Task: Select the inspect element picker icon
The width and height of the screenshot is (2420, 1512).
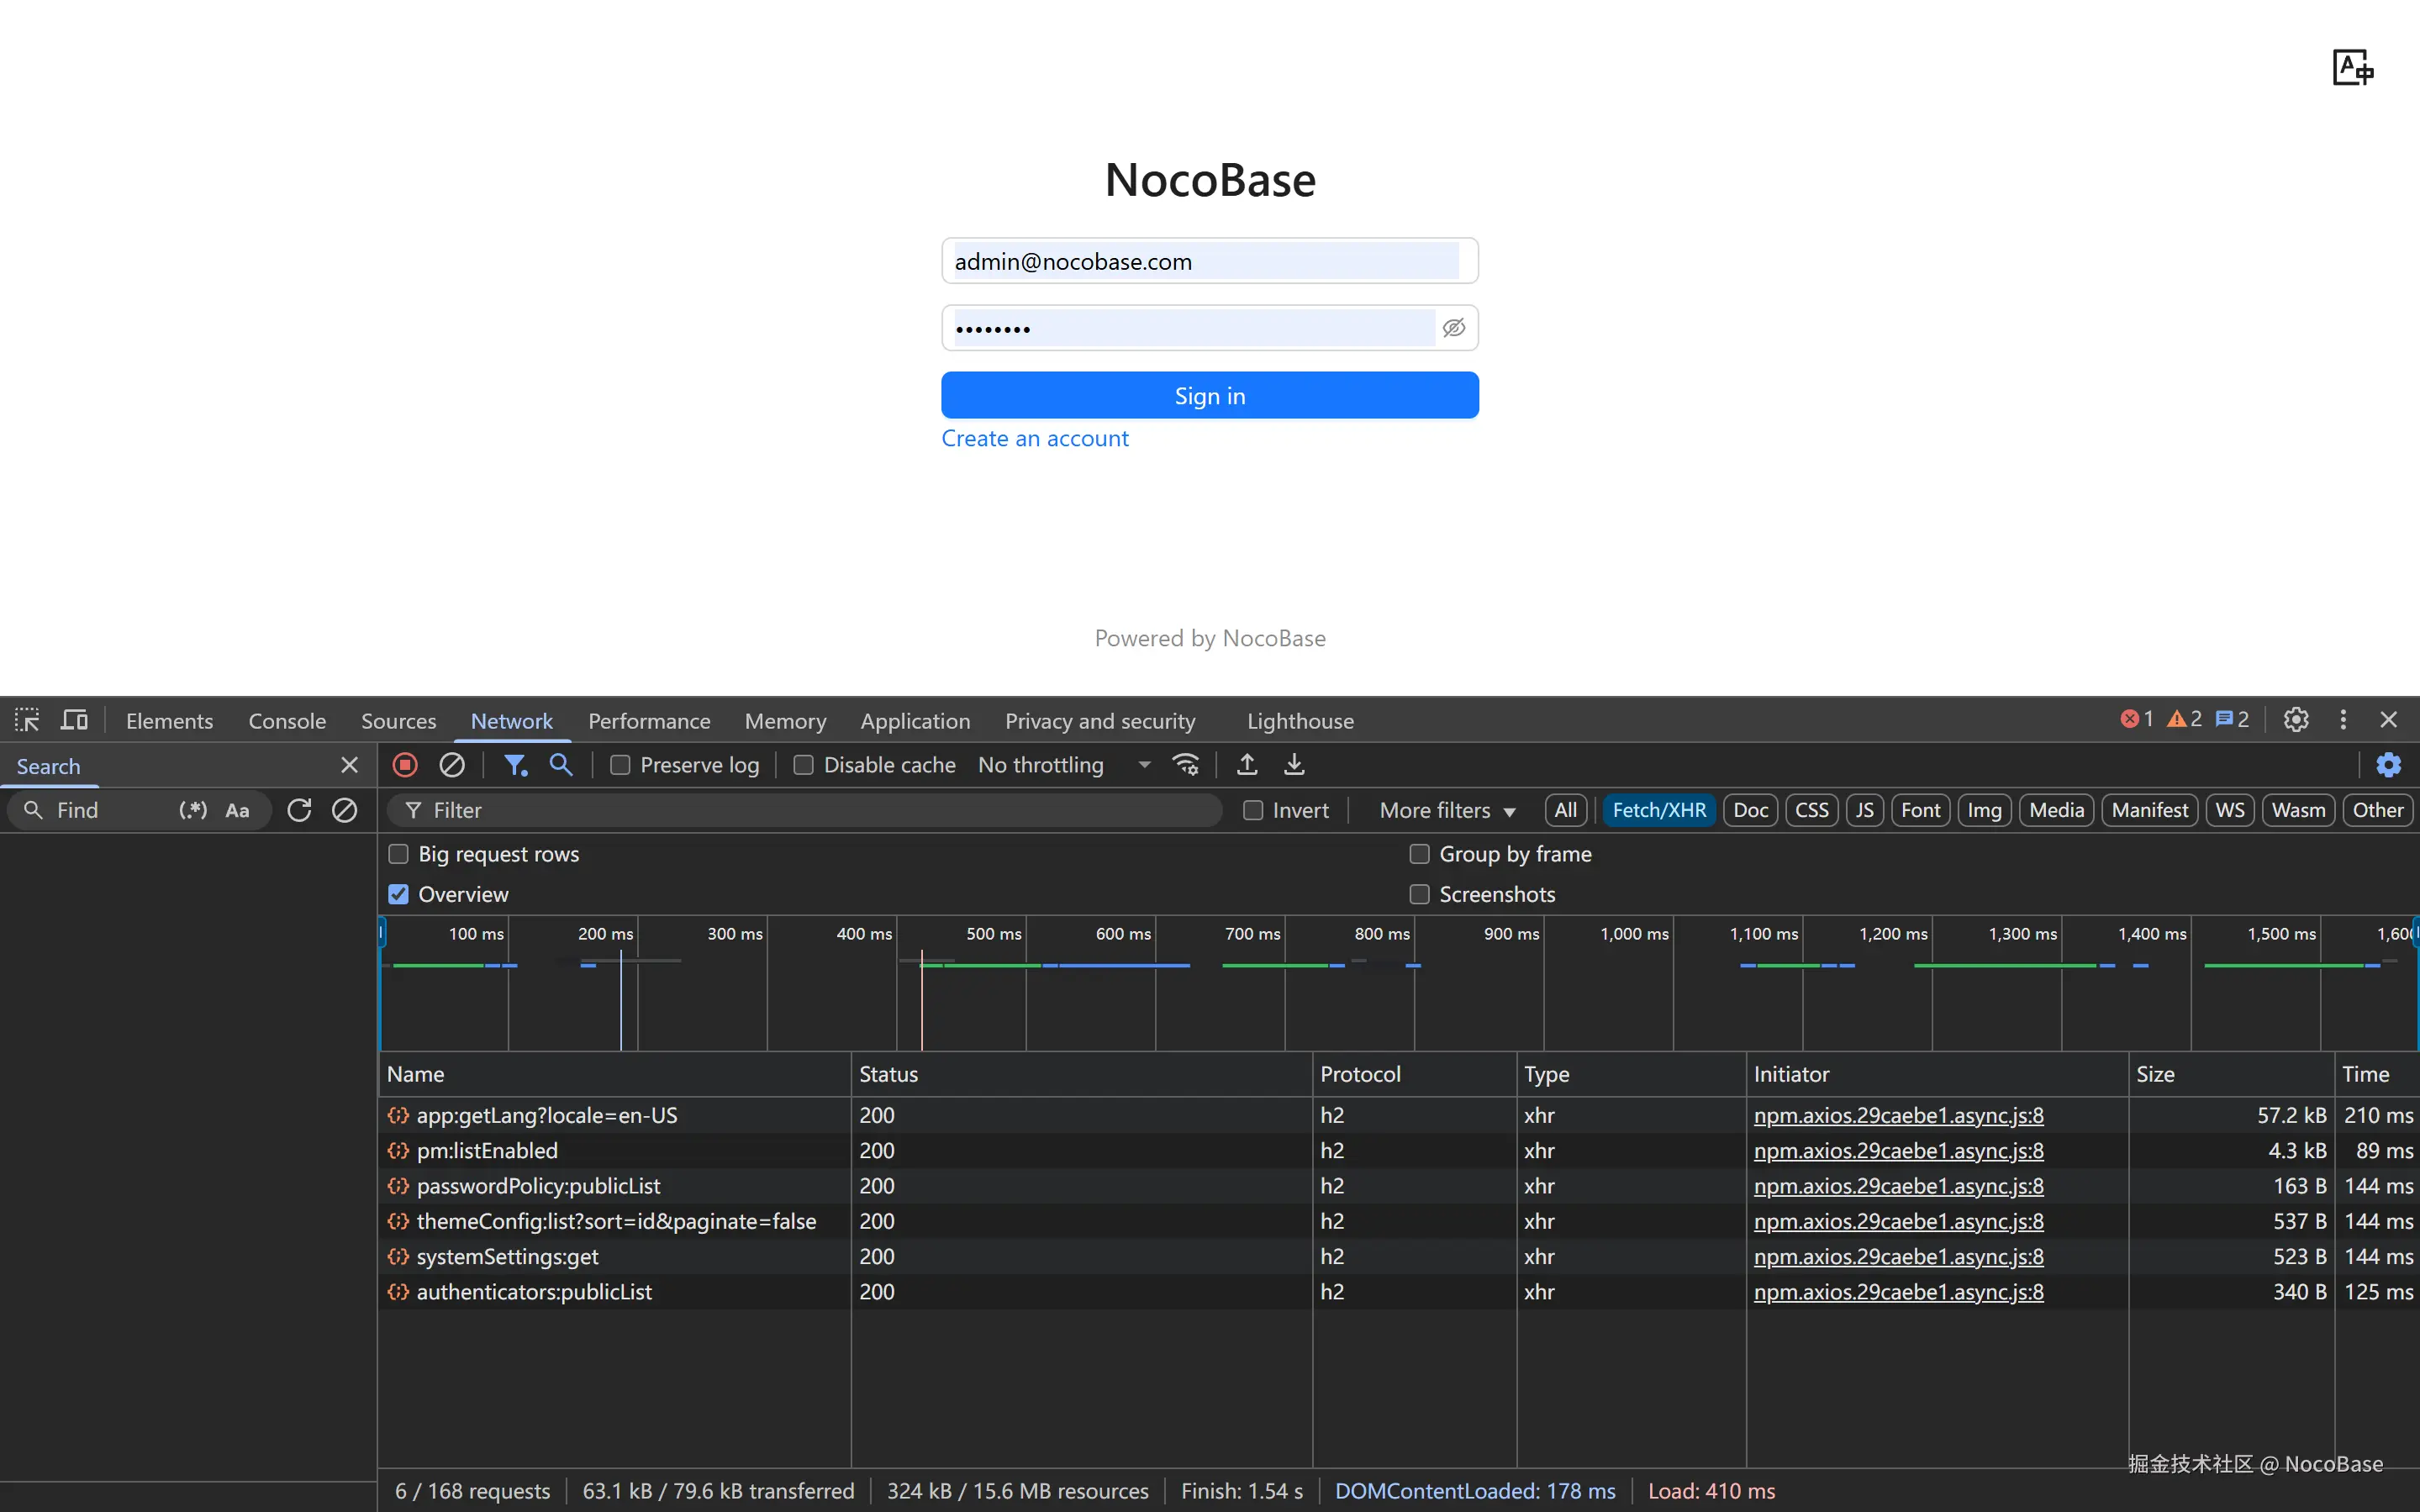Action: click(x=27, y=720)
